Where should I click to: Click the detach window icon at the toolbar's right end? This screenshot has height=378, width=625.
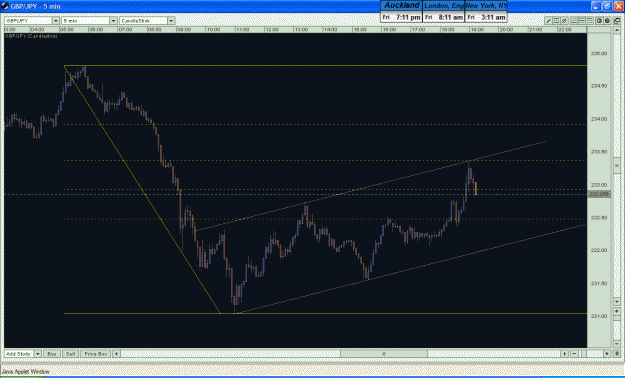coord(617,21)
